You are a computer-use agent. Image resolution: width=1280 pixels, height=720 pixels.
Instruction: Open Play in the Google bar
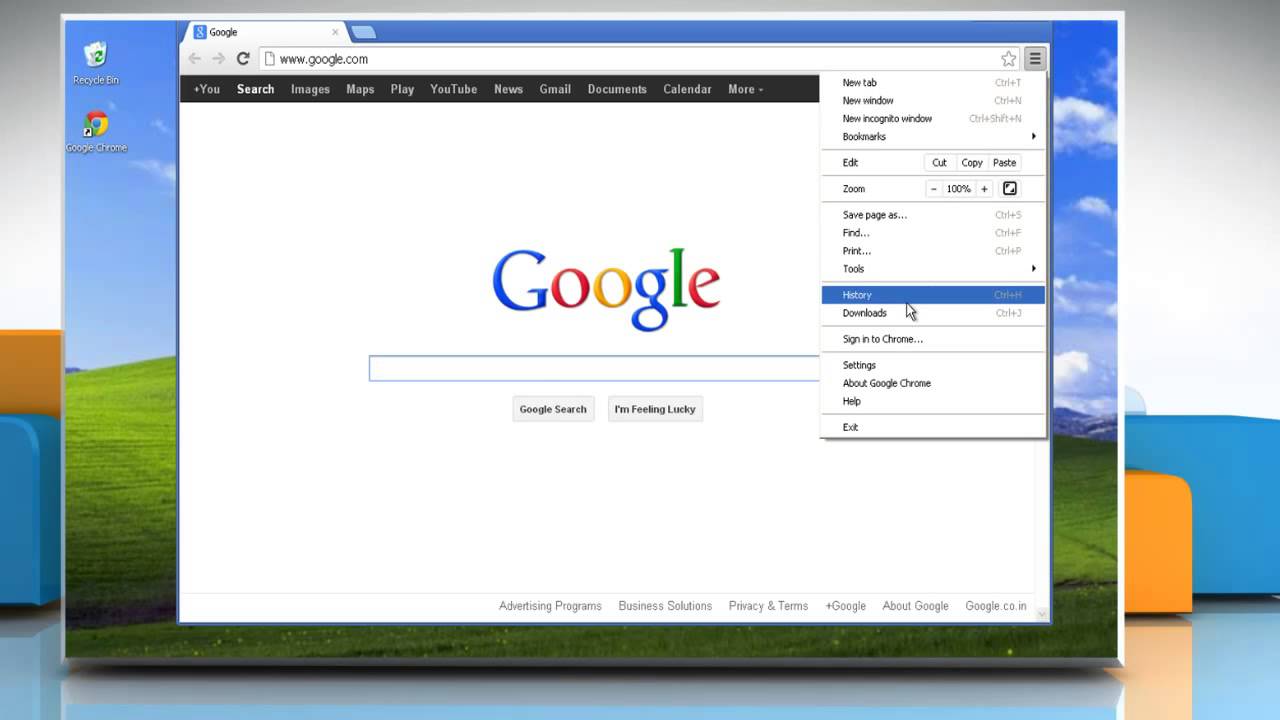click(x=402, y=89)
